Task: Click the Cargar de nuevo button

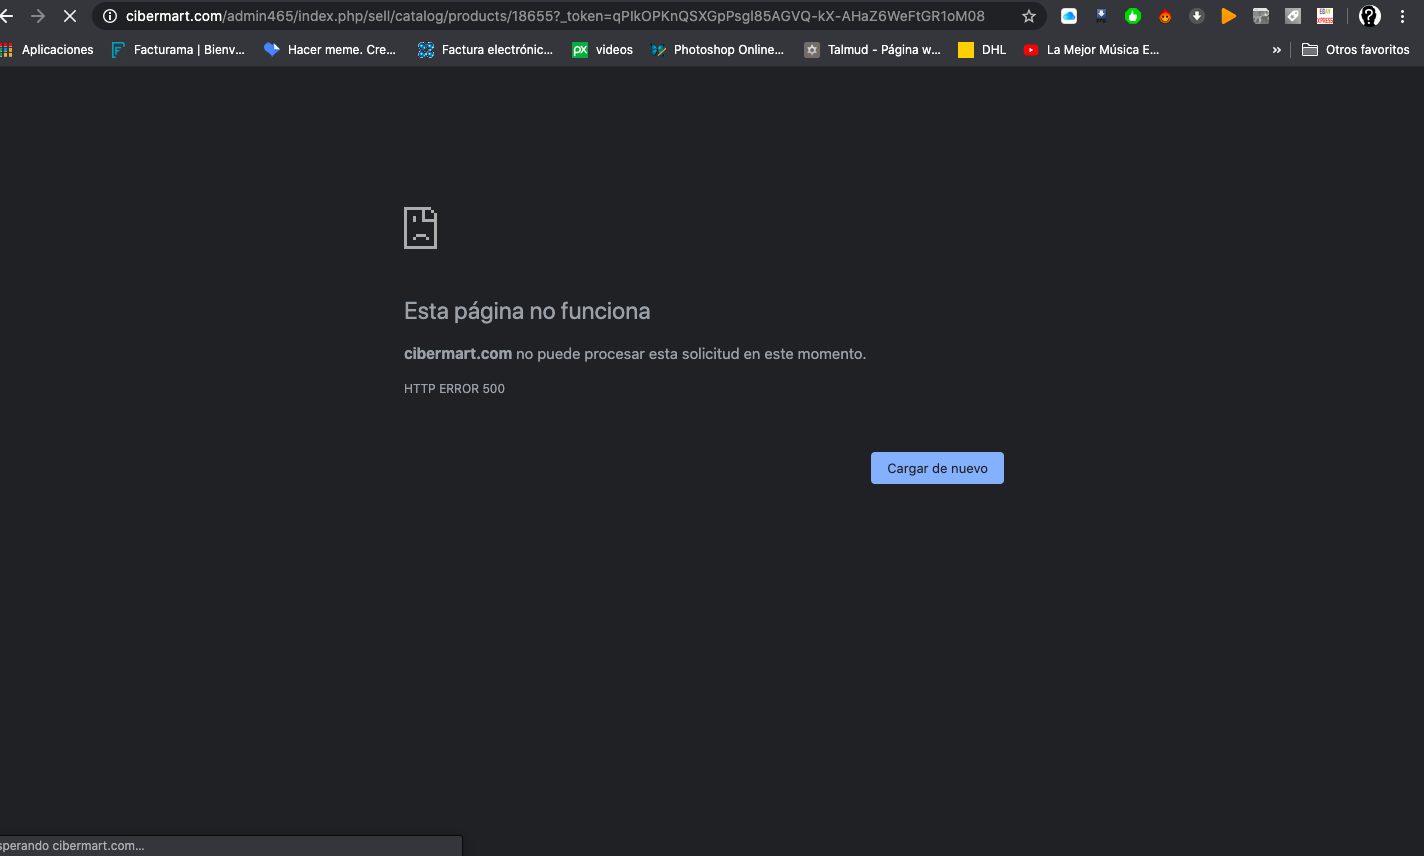Action: tap(937, 468)
